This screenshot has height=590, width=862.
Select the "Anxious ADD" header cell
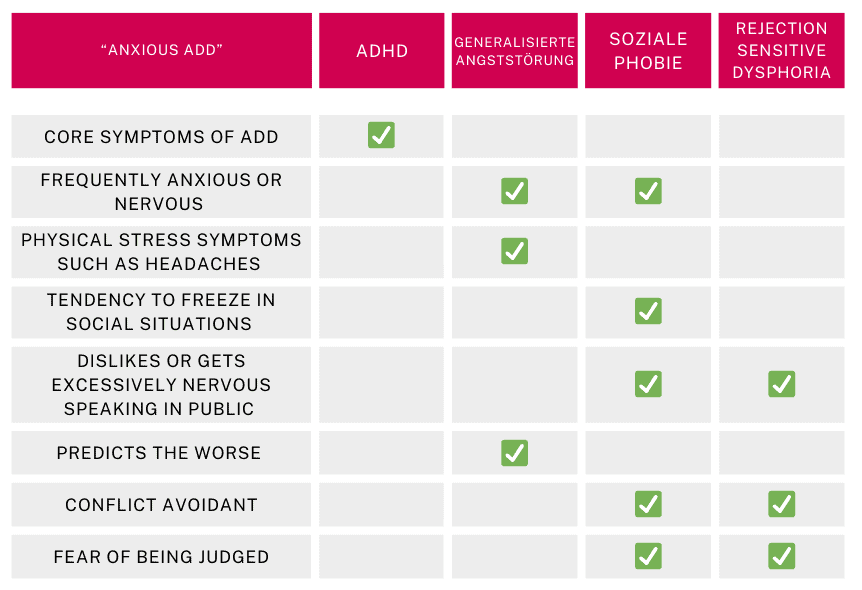click(161, 50)
